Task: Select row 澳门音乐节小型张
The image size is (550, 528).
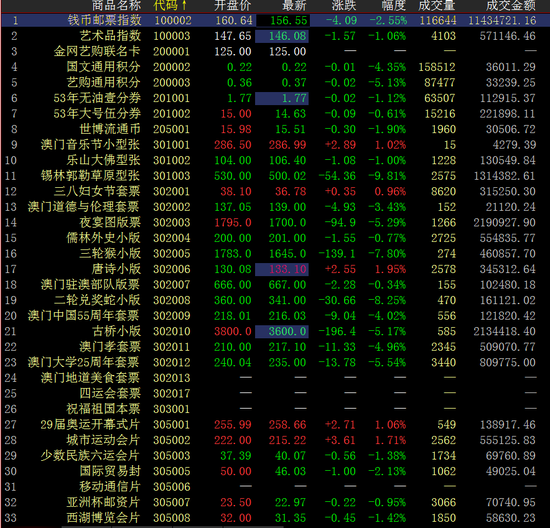Action: [275, 145]
